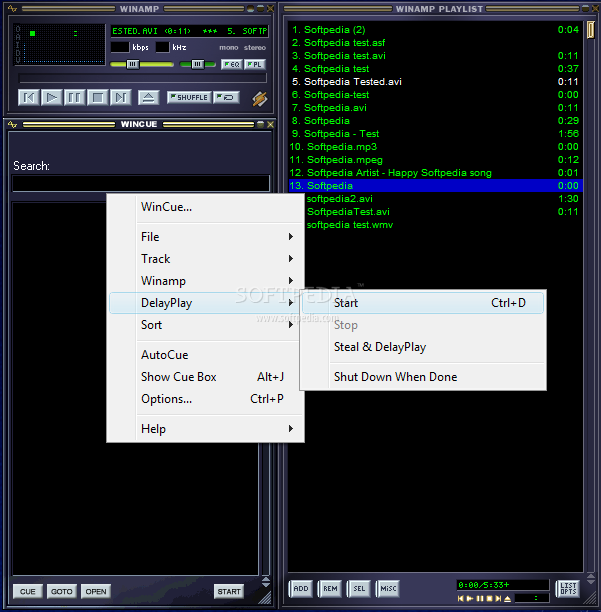Screen dimensions: 601x612
Task: Expand the Track submenu
Action: (205, 258)
